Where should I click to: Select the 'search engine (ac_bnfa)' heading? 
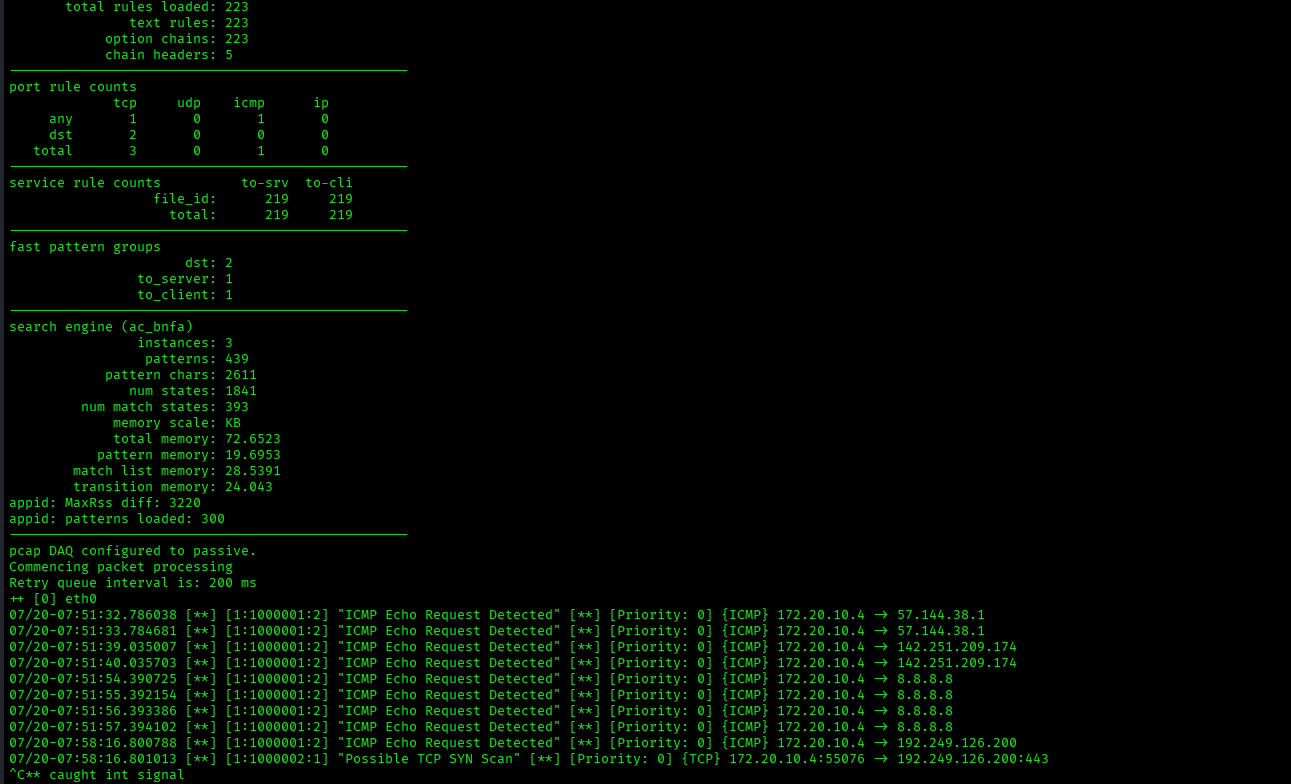(101, 327)
